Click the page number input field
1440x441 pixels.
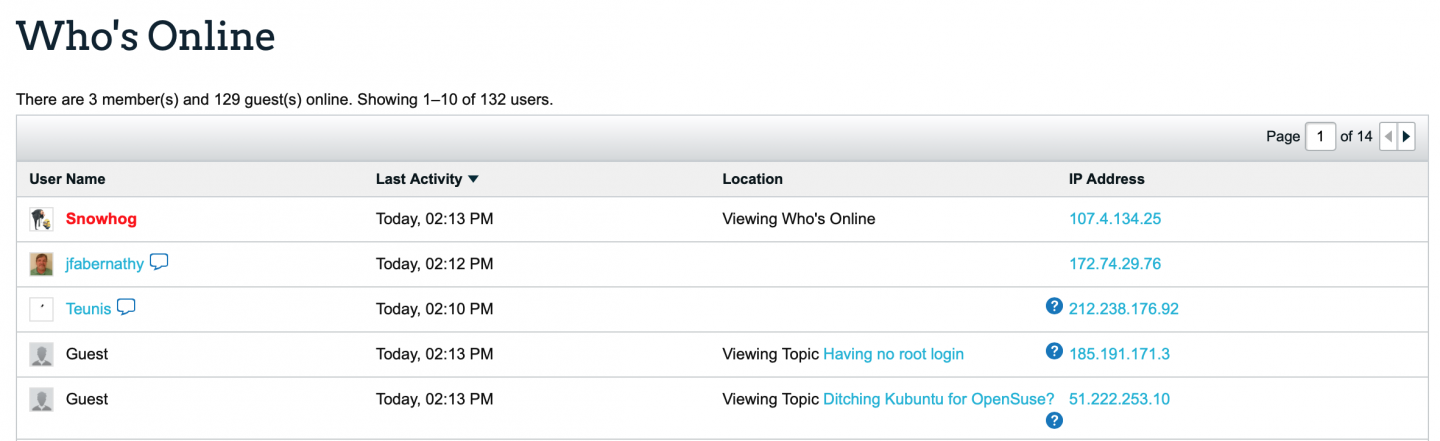(1320, 137)
